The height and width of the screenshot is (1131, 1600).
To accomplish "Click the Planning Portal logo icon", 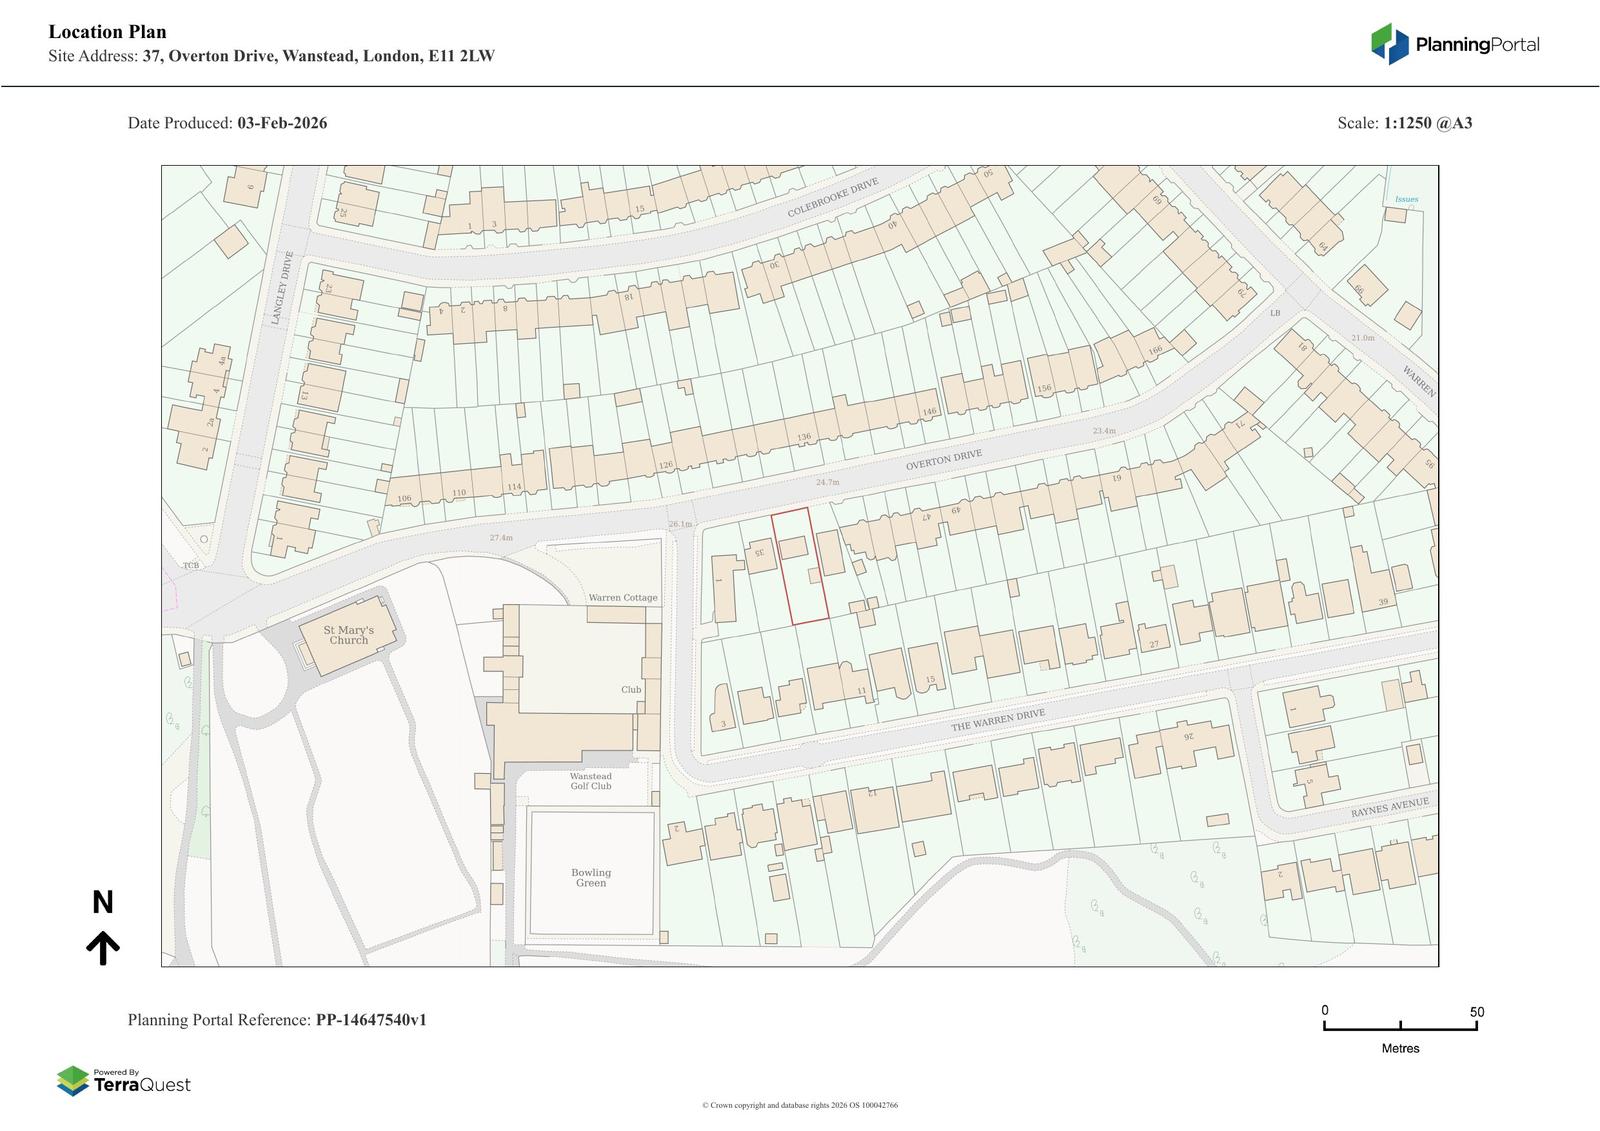I will [1389, 44].
